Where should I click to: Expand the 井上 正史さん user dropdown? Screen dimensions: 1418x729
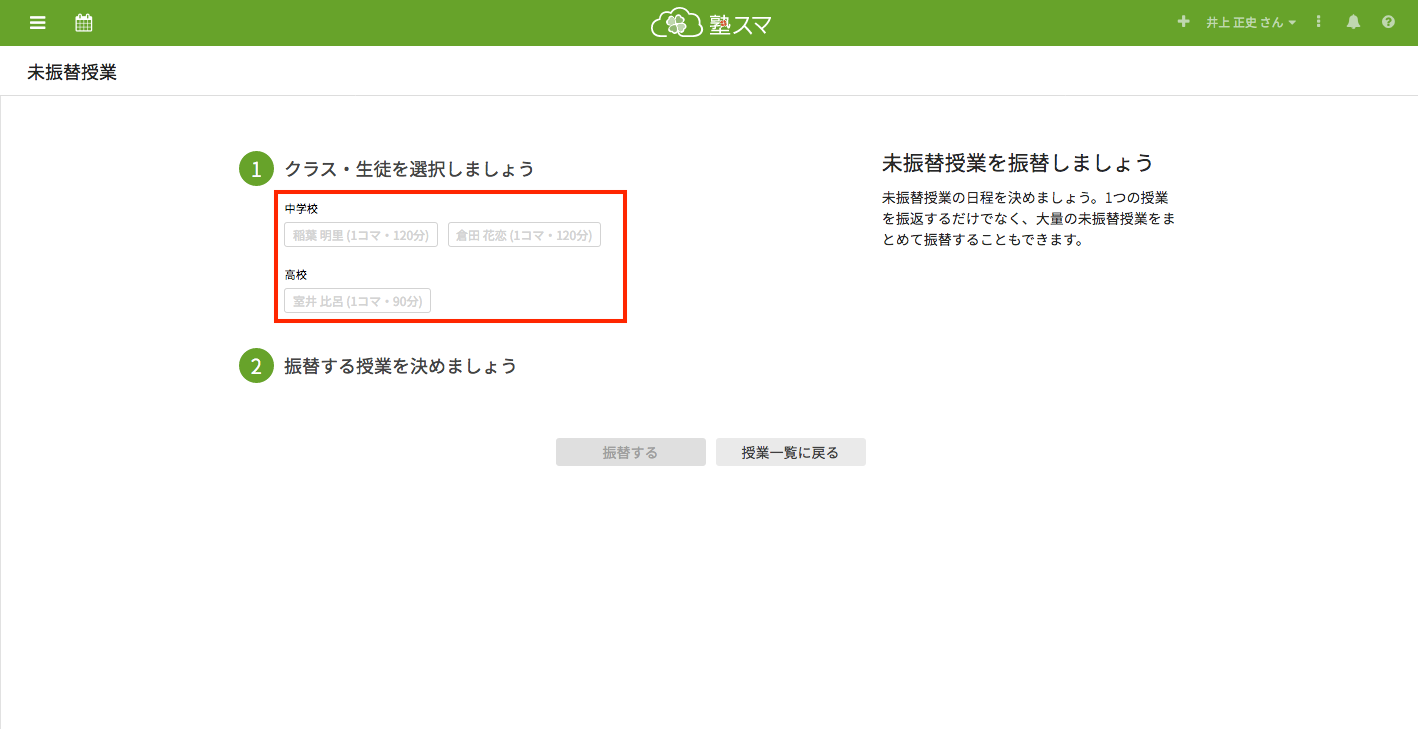1250,22
